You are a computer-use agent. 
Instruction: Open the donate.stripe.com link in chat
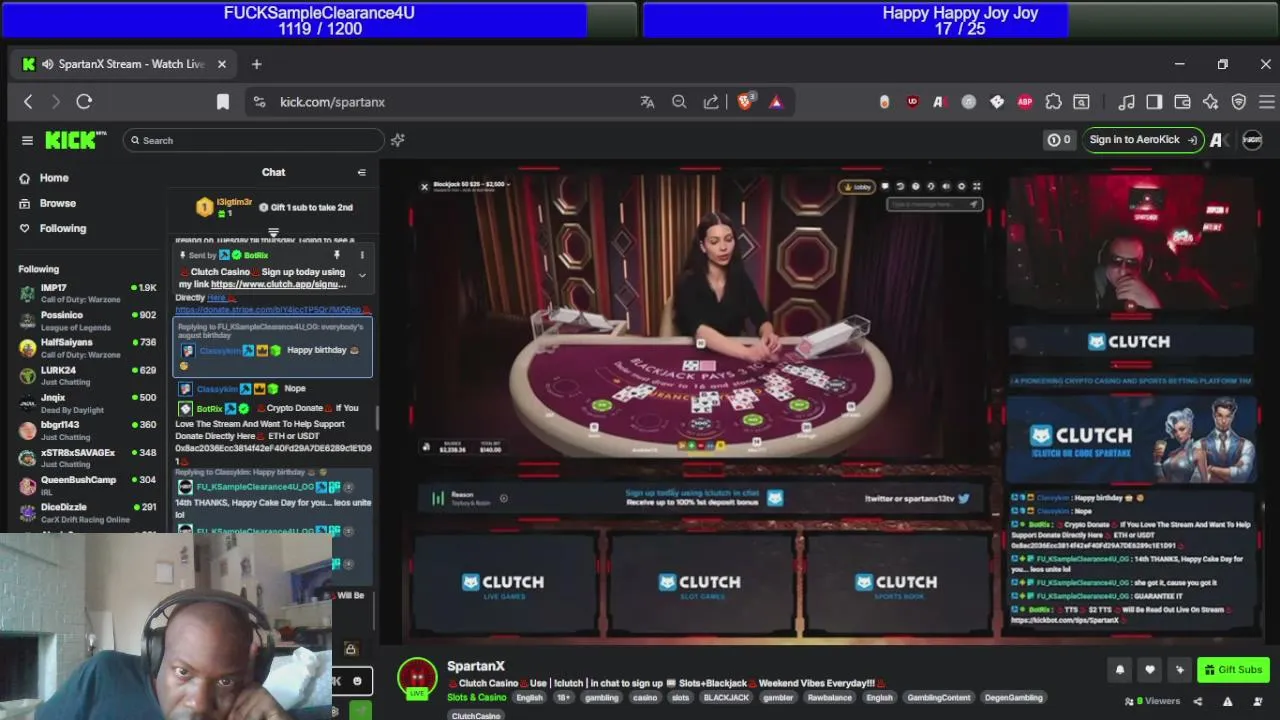[268, 310]
